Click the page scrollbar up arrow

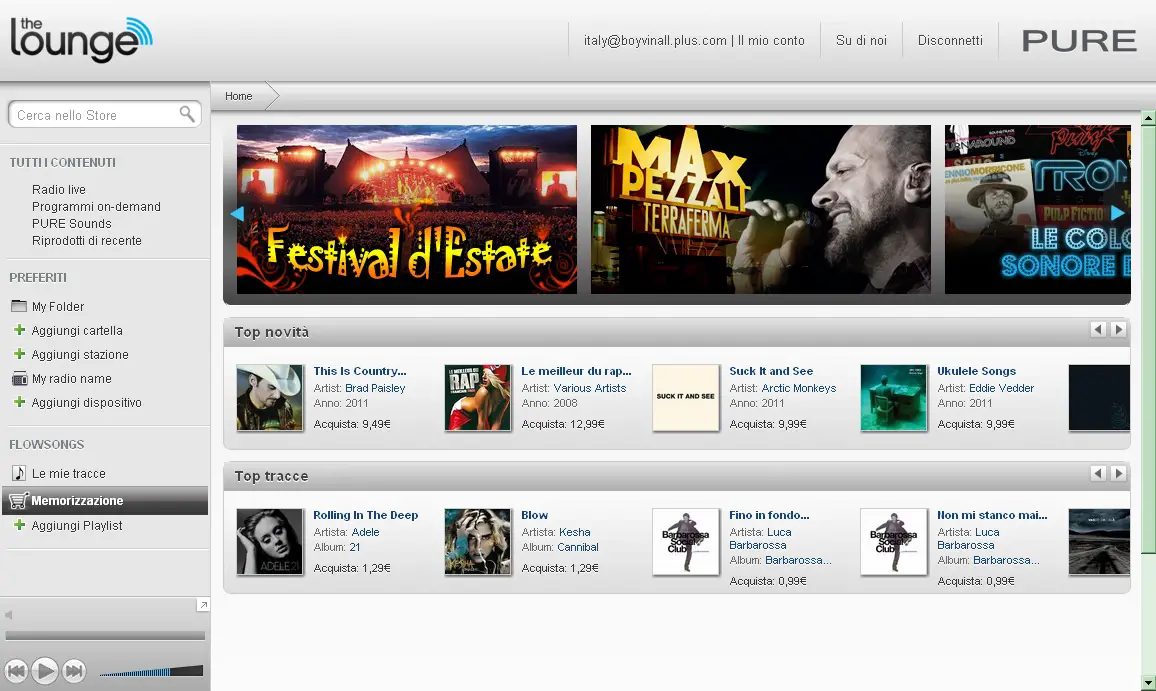coord(1148,117)
